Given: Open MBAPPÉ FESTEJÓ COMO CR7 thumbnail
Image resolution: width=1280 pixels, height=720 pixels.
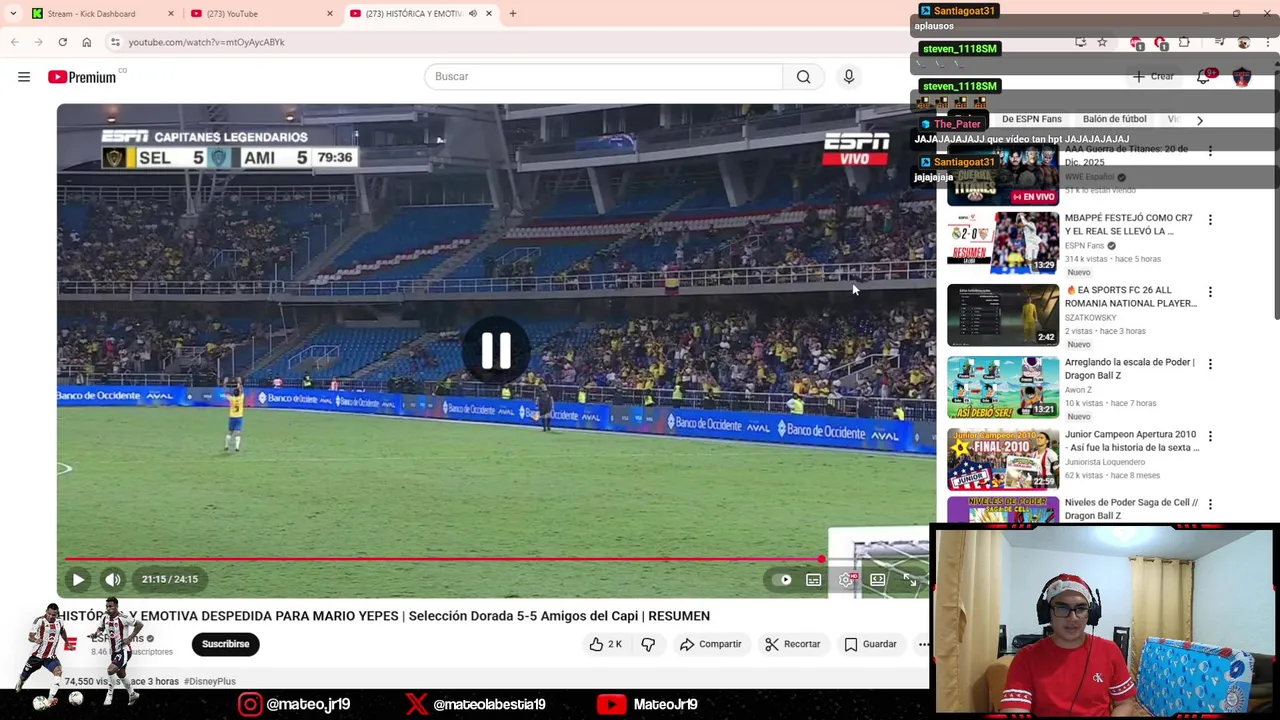Looking at the screenshot, I should click(1003, 242).
